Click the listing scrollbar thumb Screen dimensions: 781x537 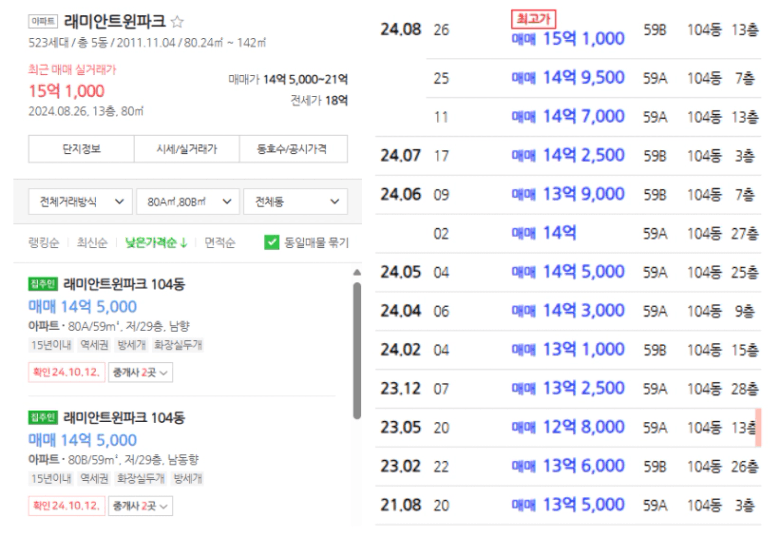[357, 351]
